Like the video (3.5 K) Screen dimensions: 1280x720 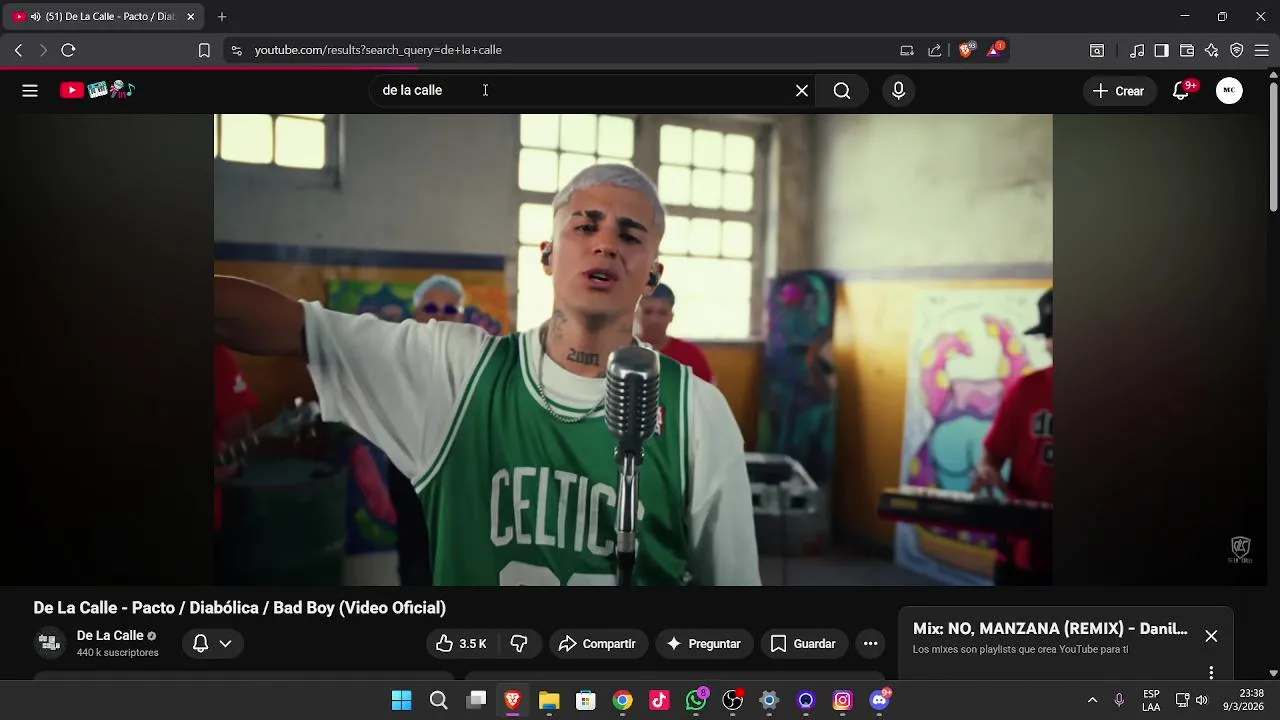point(461,644)
